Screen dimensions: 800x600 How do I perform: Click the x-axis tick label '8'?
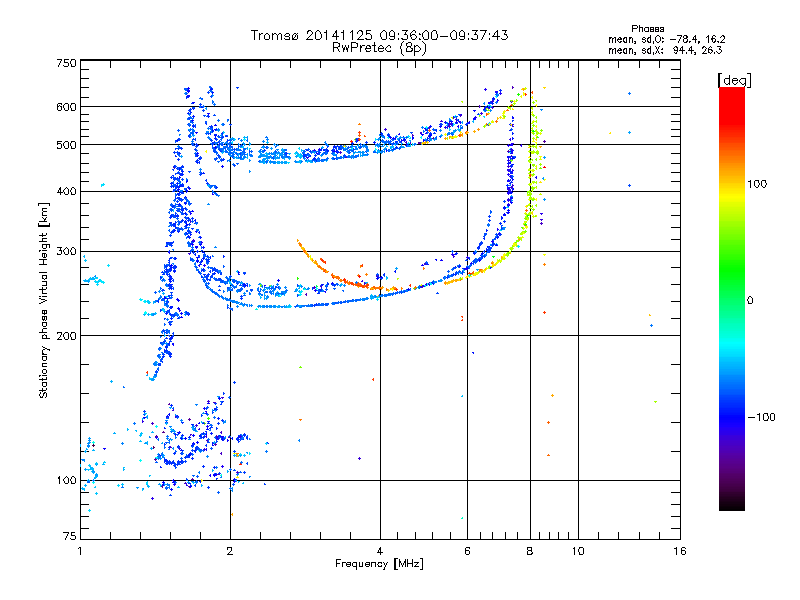coord(530,551)
